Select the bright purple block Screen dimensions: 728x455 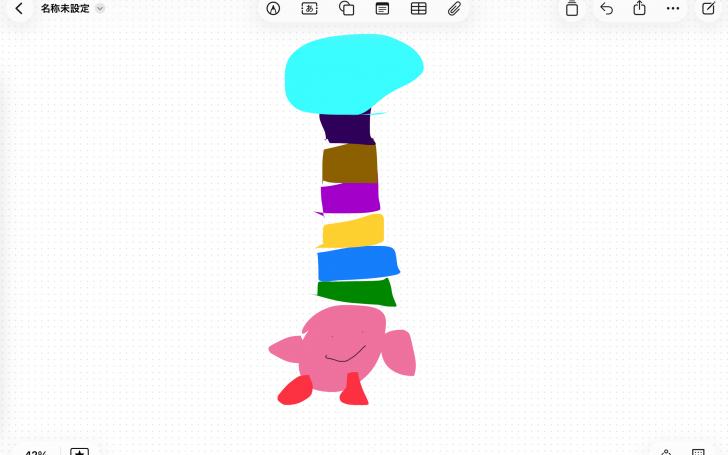coord(350,198)
